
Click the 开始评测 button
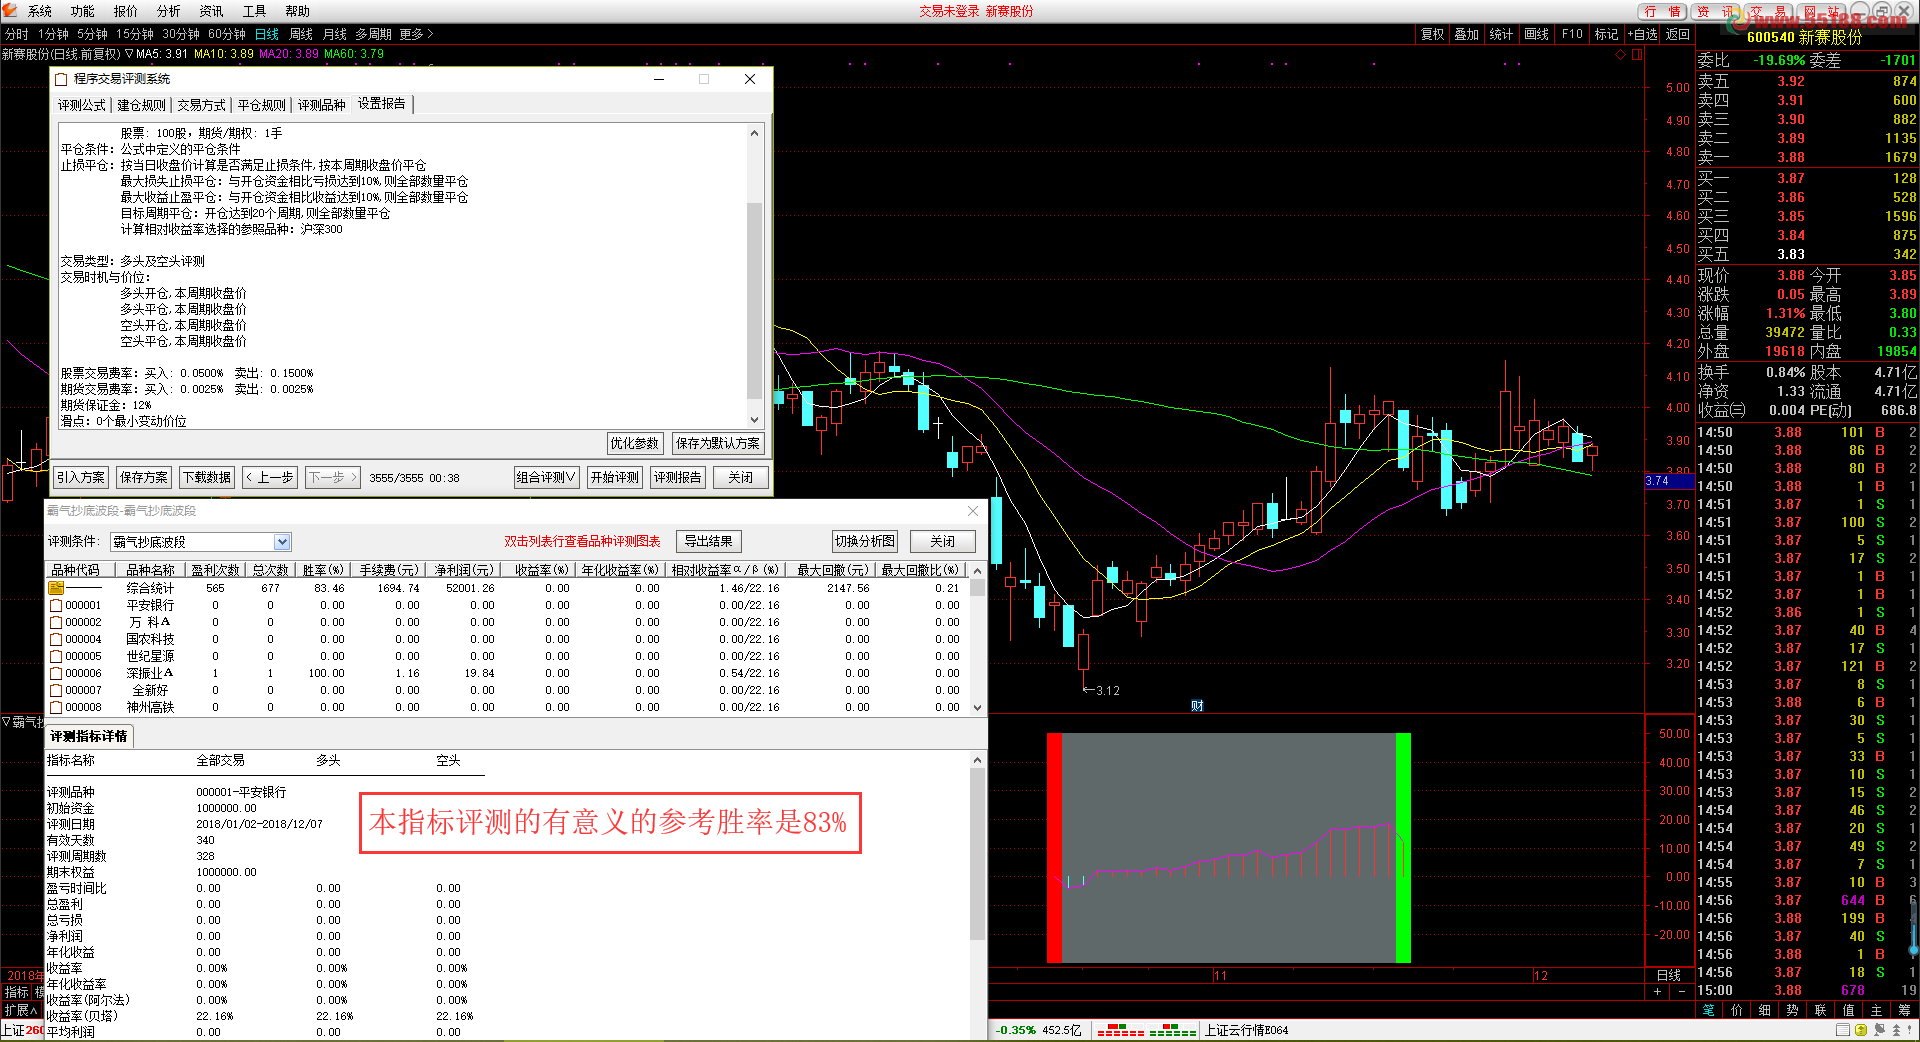click(x=614, y=478)
